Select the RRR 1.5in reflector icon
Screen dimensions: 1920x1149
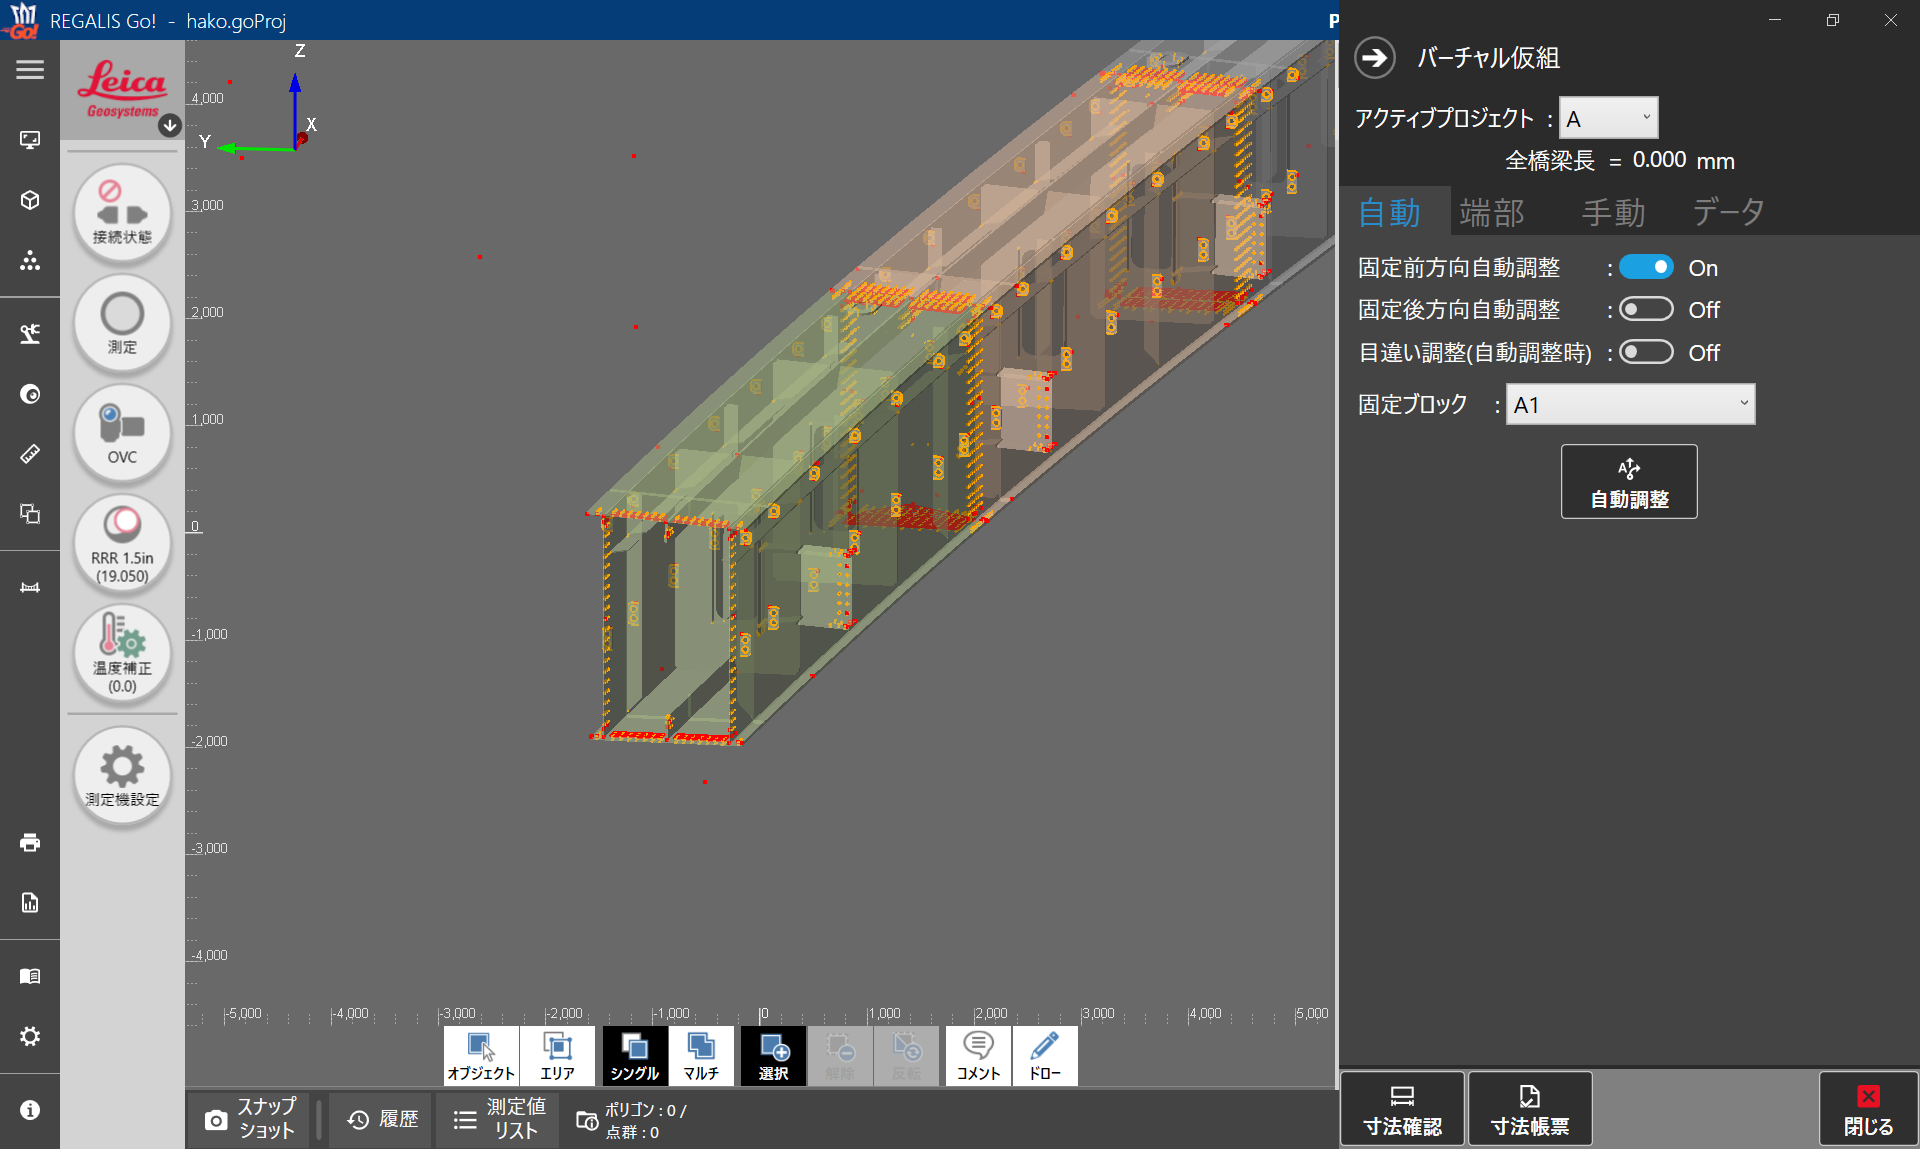click(122, 543)
